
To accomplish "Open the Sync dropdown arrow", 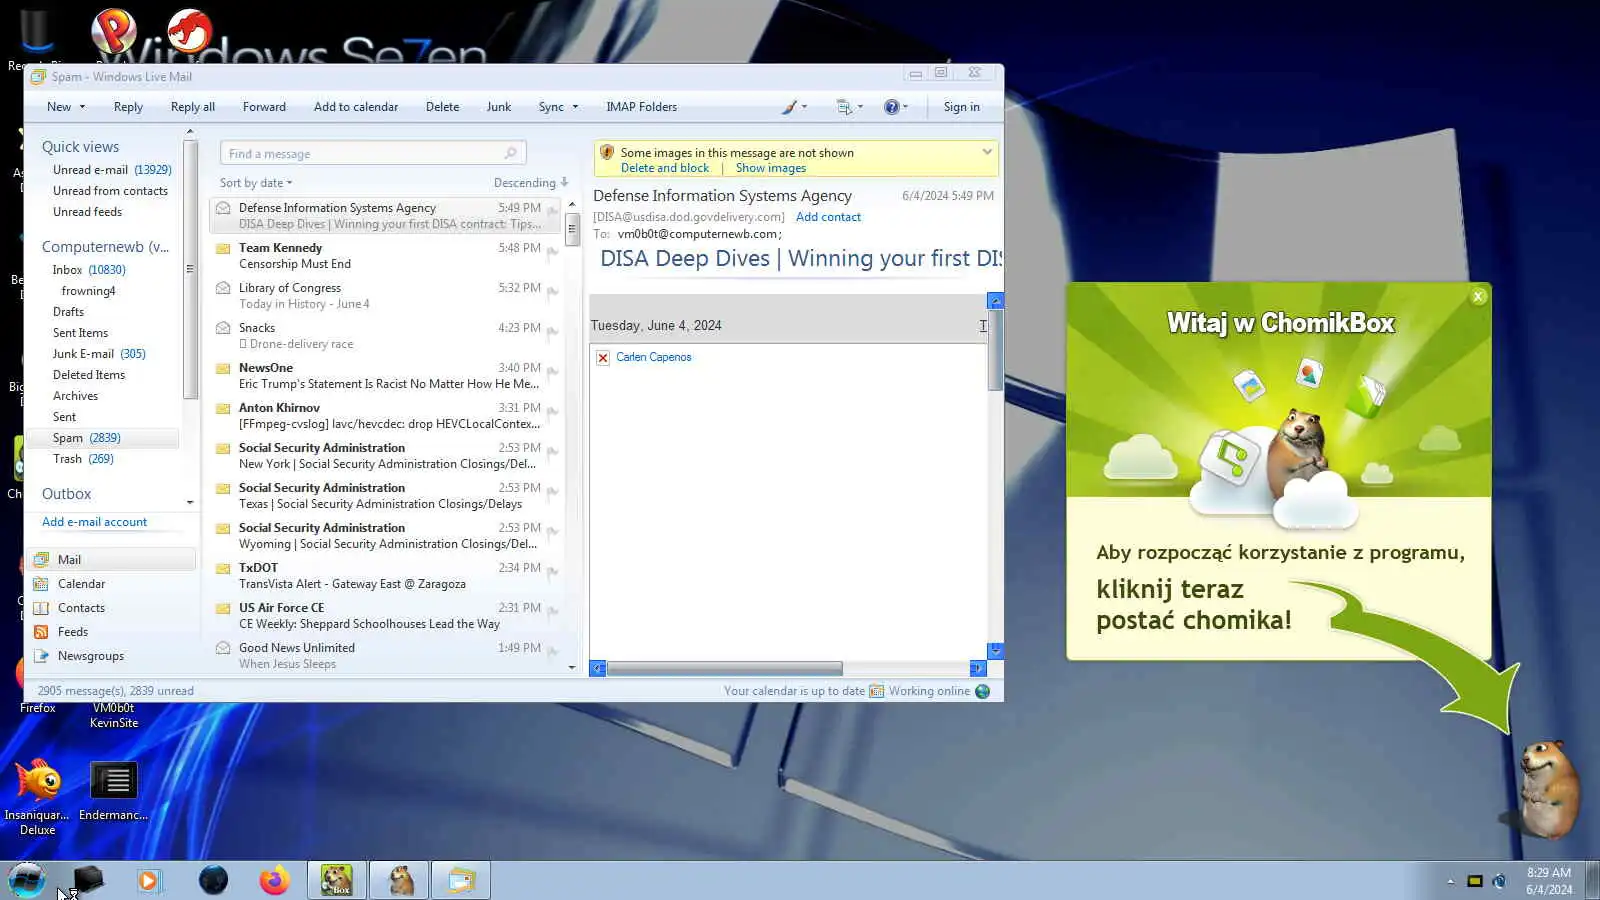I will [575, 107].
